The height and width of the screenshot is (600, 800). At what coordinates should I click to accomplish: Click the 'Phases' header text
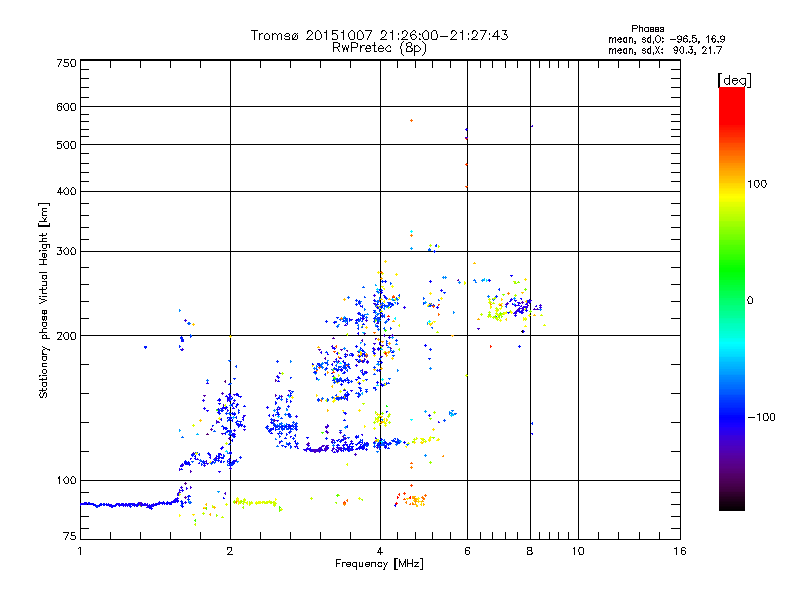coord(647,29)
